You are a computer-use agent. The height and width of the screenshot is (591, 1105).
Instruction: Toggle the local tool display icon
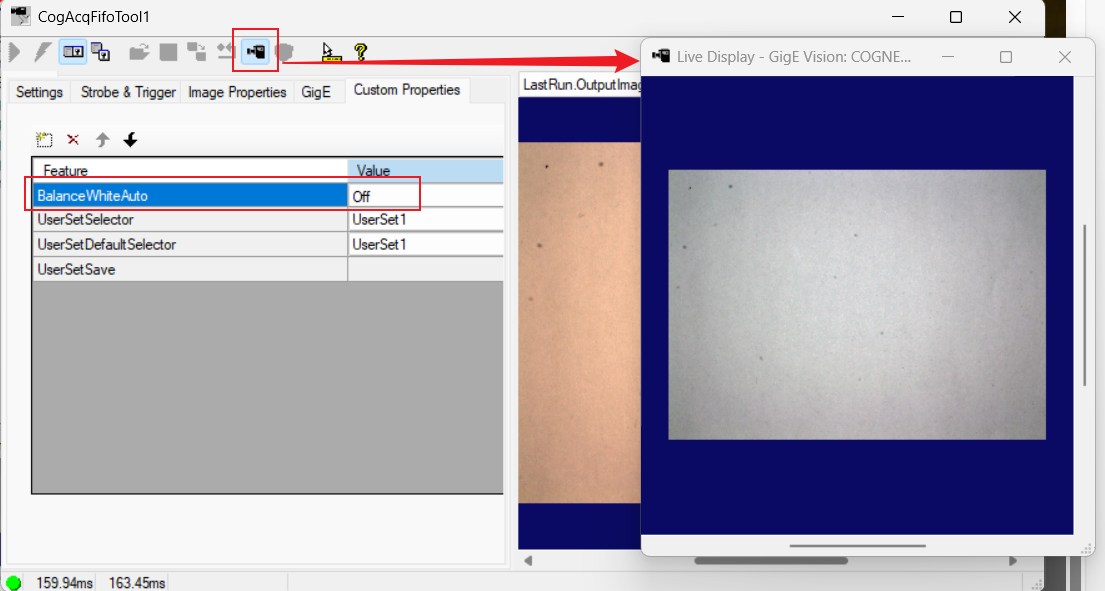(x=73, y=52)
